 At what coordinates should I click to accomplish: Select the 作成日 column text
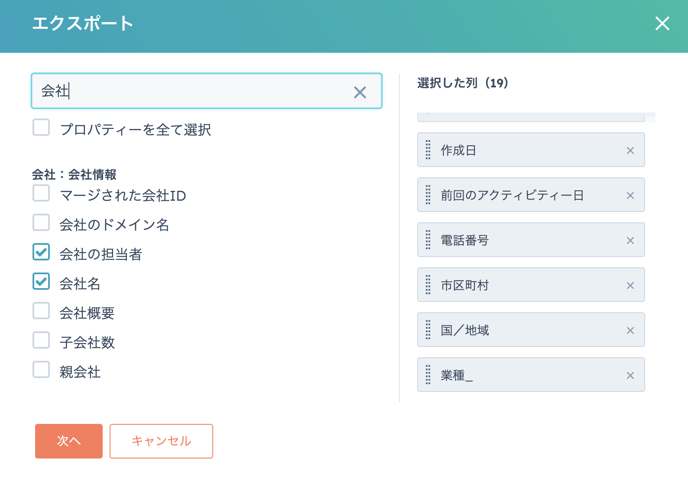pos(459,151)
